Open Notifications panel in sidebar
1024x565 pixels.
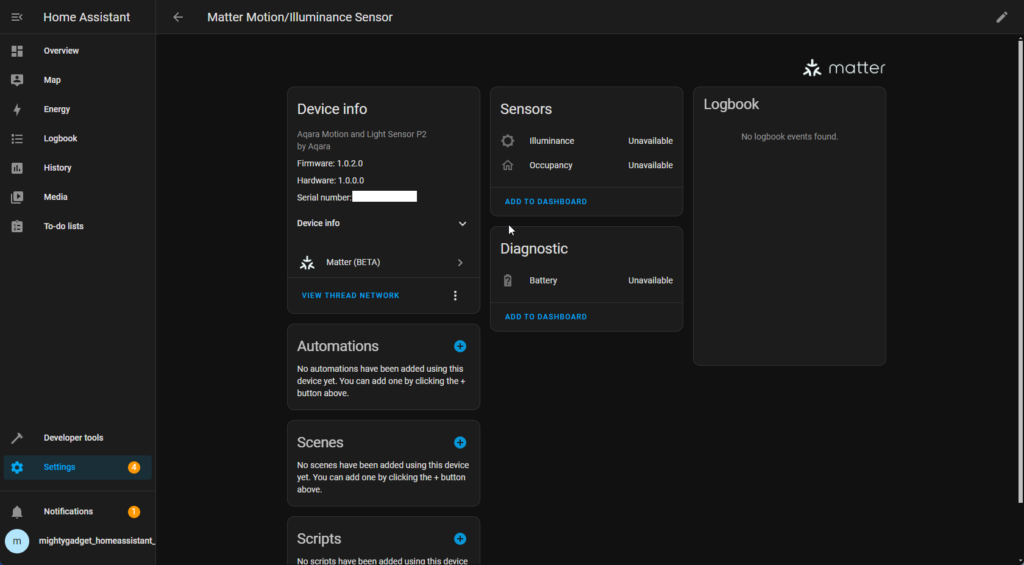click(x=68, y=512)
